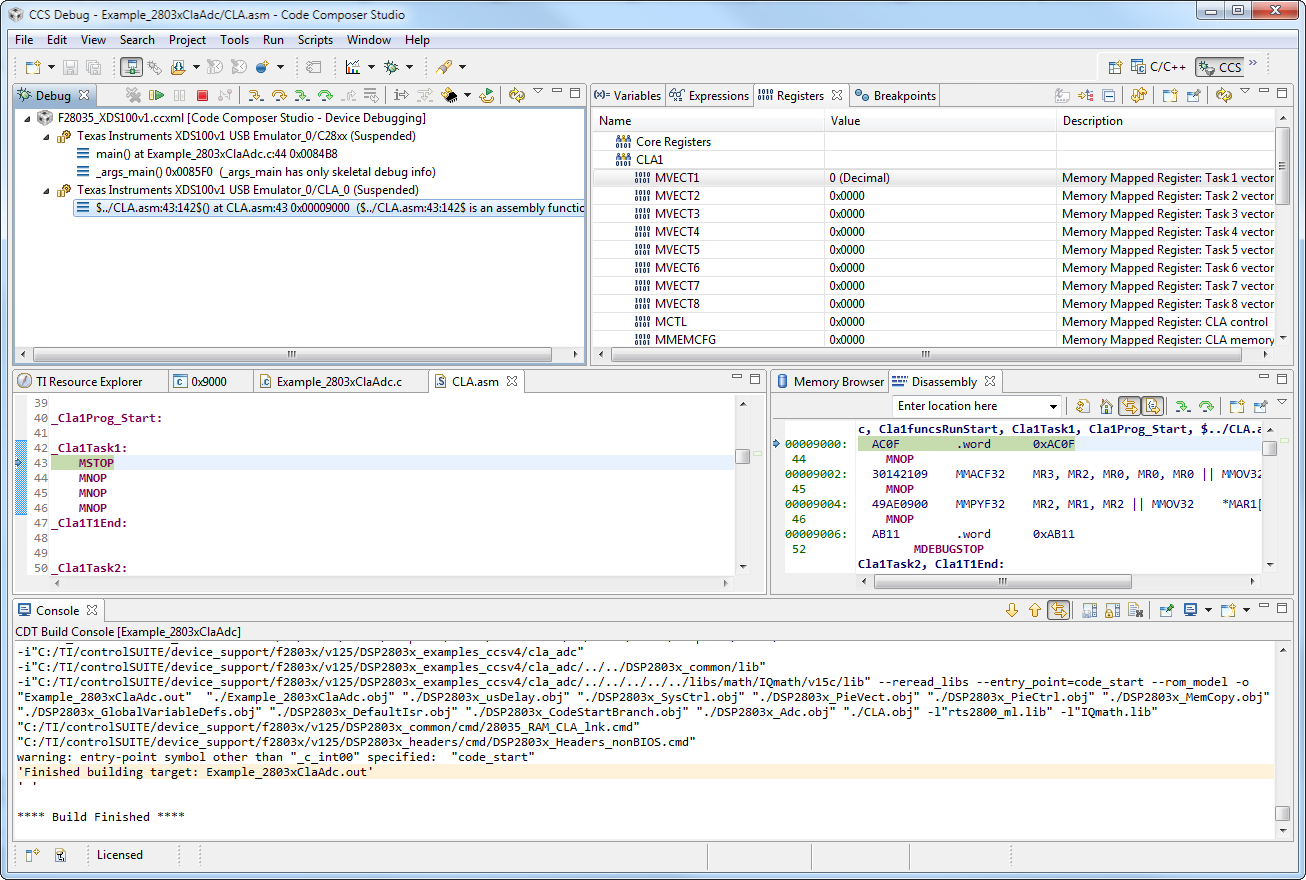Collapse the CLA_0 emulator thread node

click(x=46, y=190)
